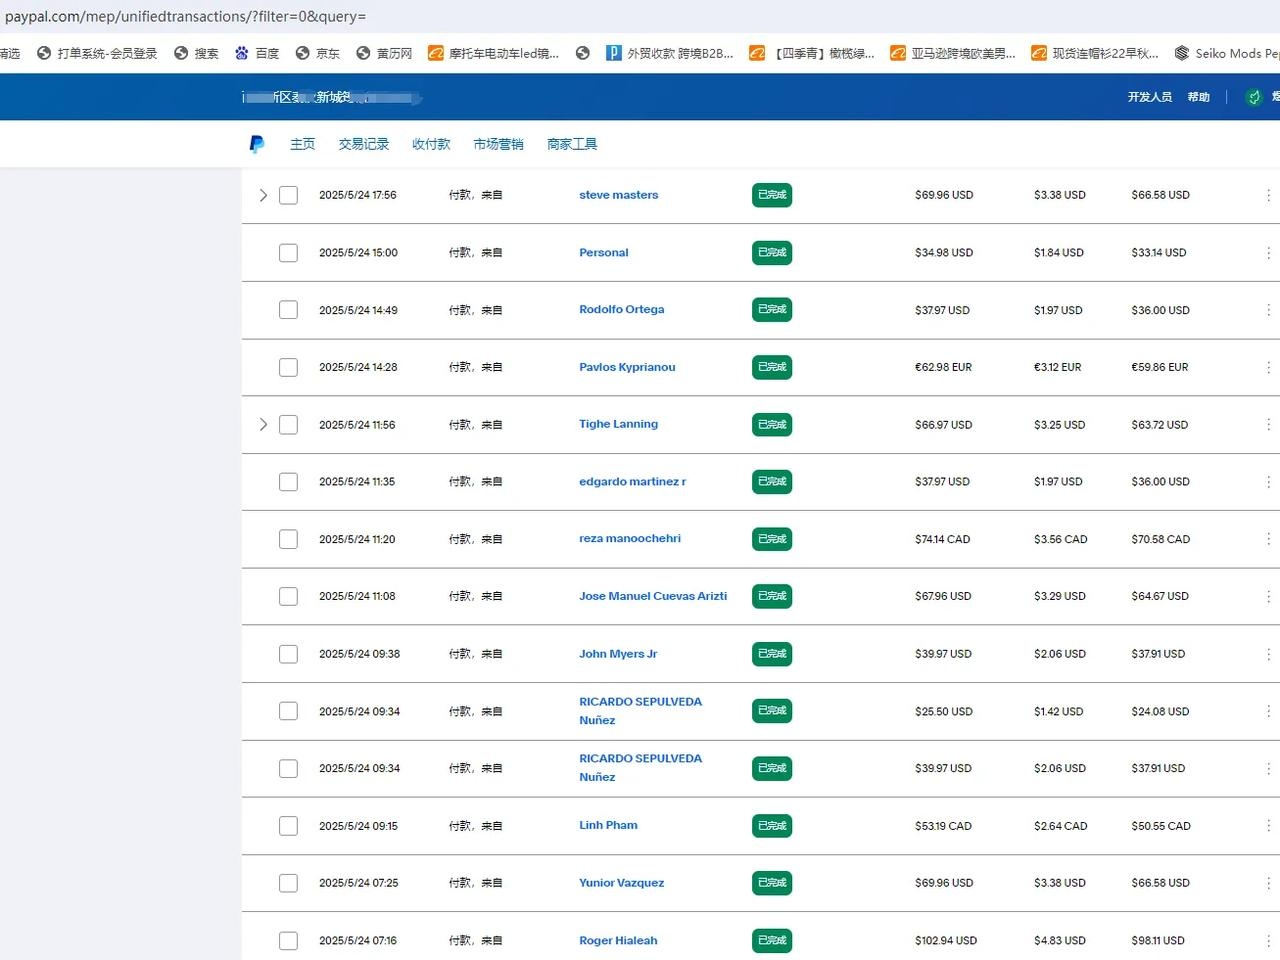Open 交易记录 tab
This screenshot has height=960, width=1280.
tap(364, 144)
